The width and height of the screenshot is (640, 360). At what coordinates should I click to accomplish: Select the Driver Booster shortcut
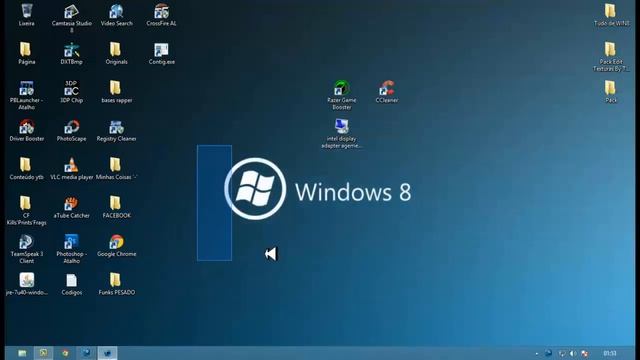point(27,127)
